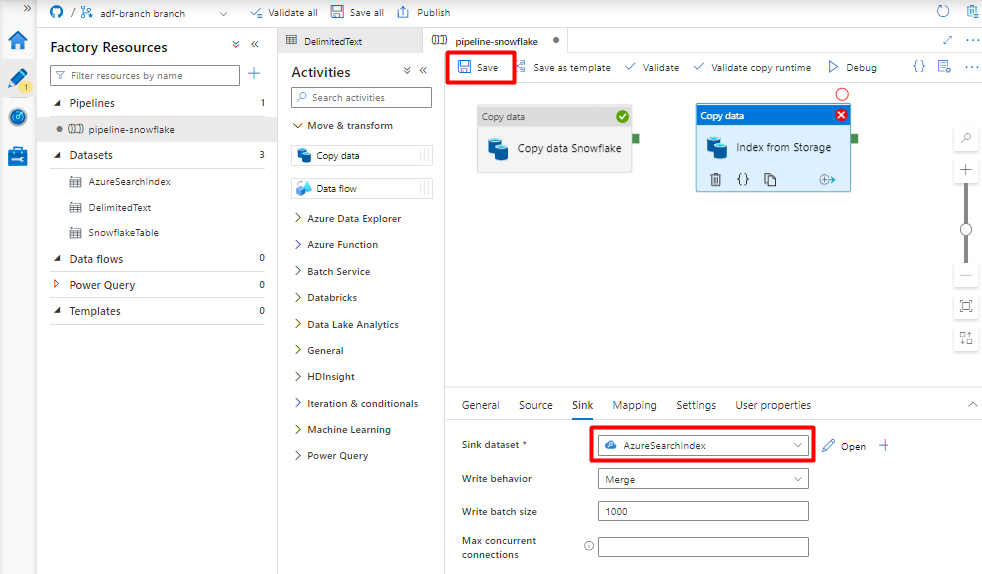Hide the Factory Resources panel
This screenshot has width=982, height=574.
coord(255,44)
